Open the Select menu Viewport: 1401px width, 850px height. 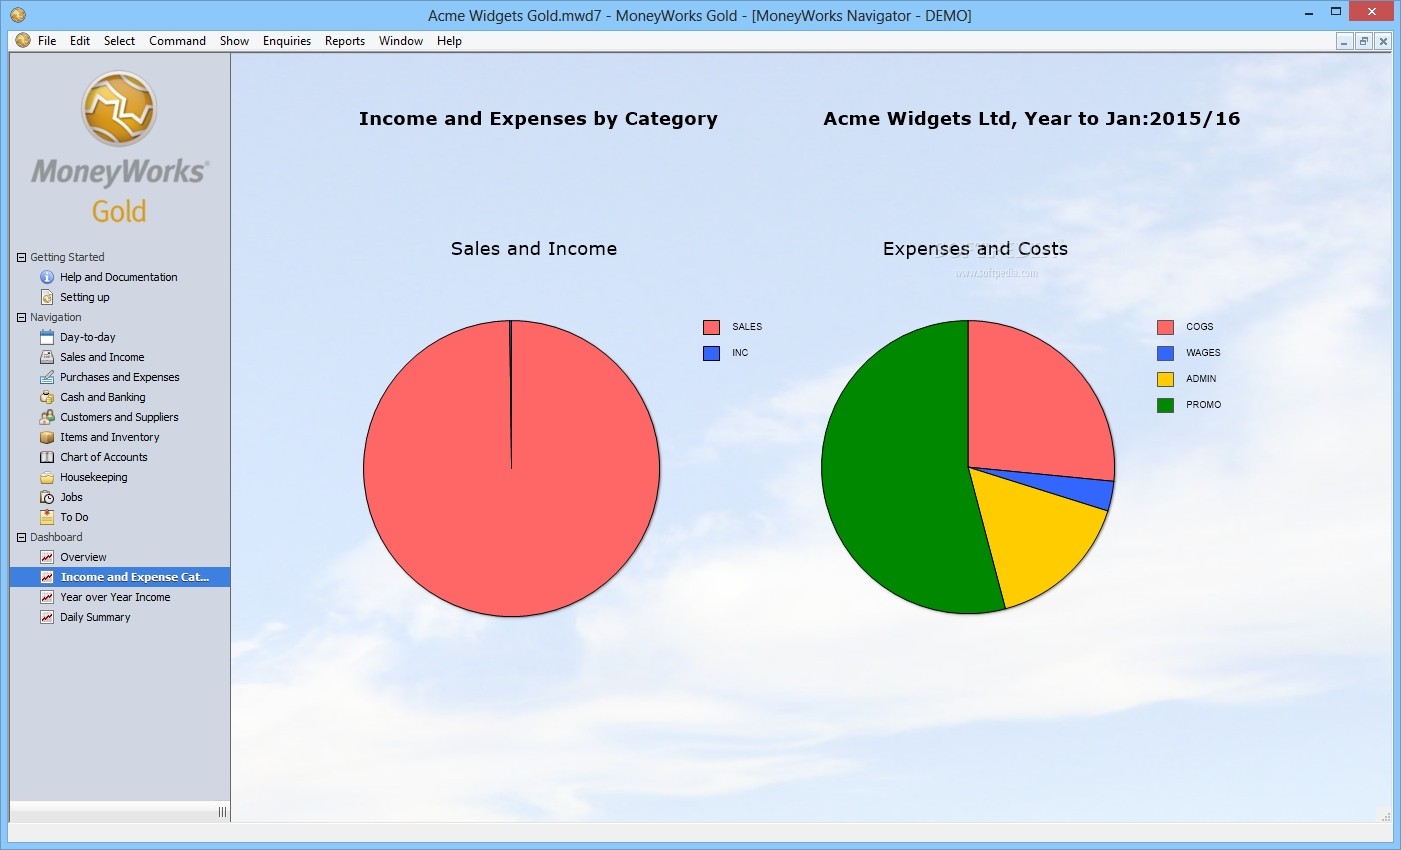coord(119,41)
